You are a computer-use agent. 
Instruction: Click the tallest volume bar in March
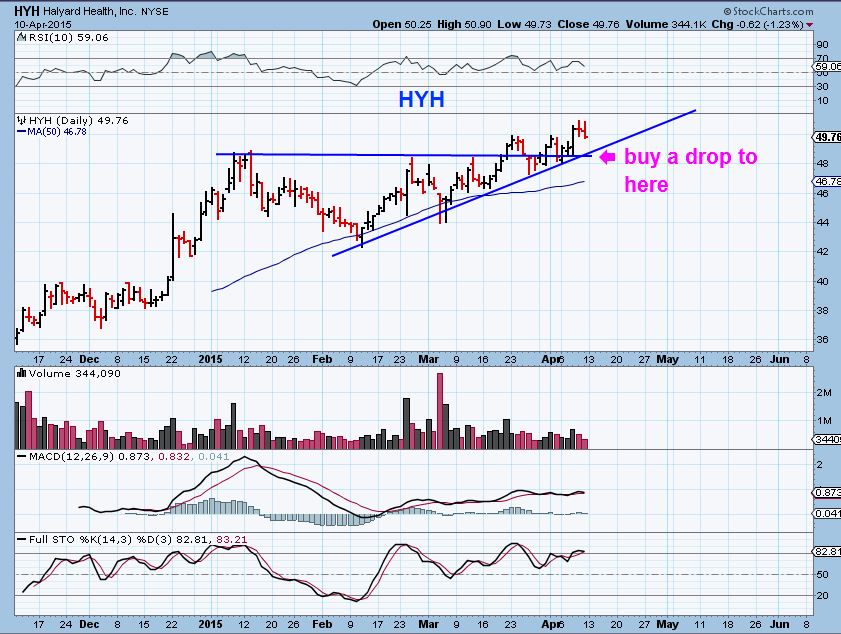click(440, 411)
